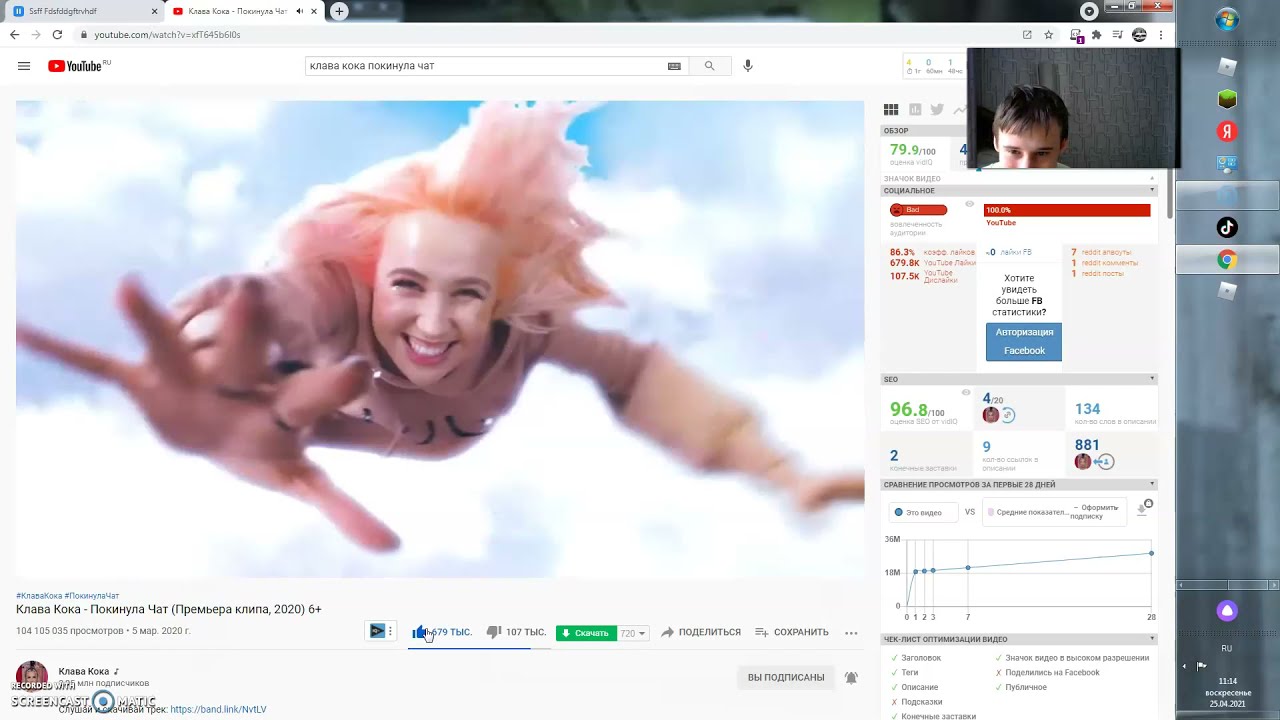Bookmark this page with star icon
Screen dimensions: 1280x720
click(1048, 34)
